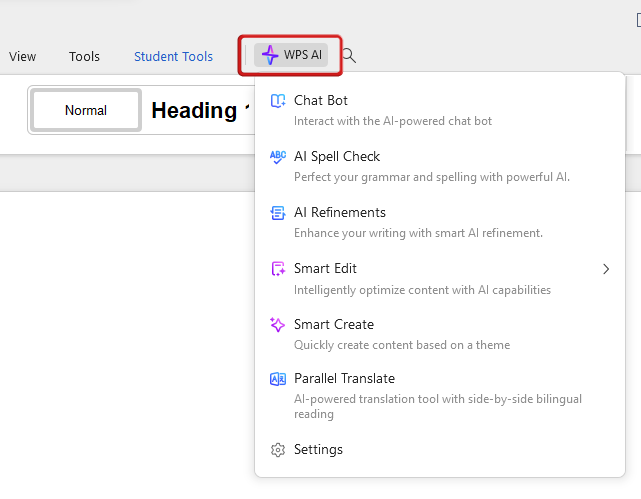Select the Chat Bot menu entry
Screen dimensions: 641x499
tap(439, 110)
